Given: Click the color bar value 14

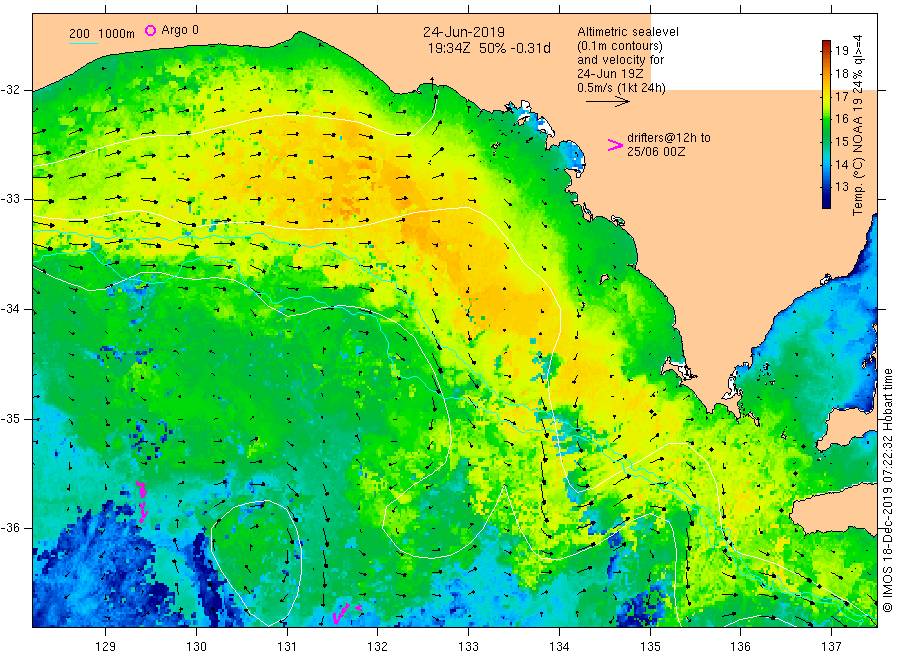Looking at the screenshot, I should click(x=841, y=165).
